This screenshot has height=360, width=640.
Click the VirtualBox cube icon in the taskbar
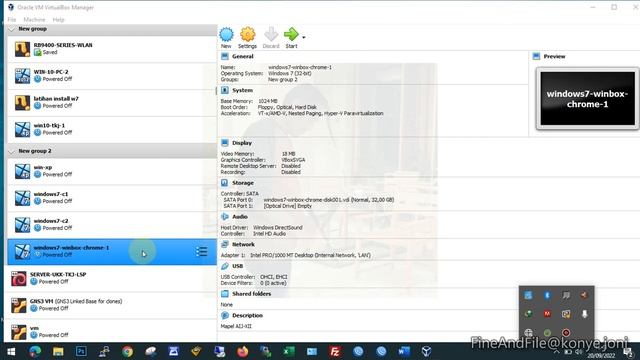click(427, 351)
